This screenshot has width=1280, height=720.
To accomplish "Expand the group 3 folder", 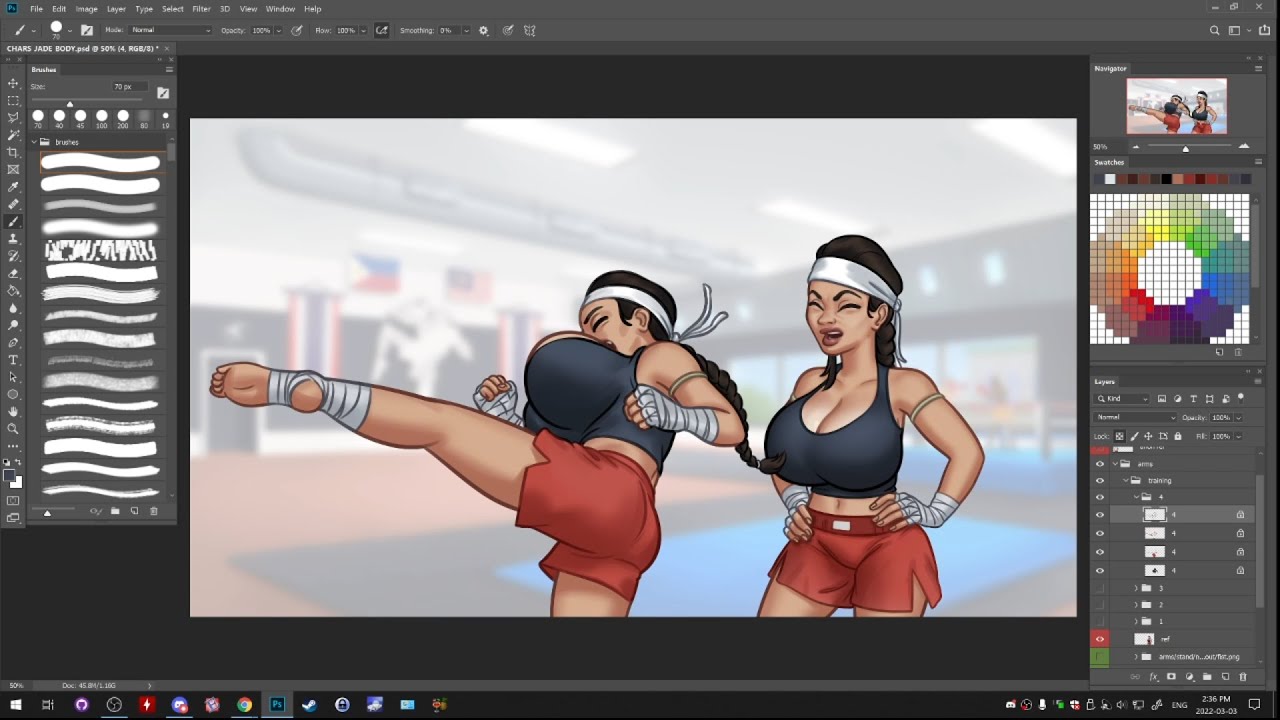I will tap(1135, 588).
